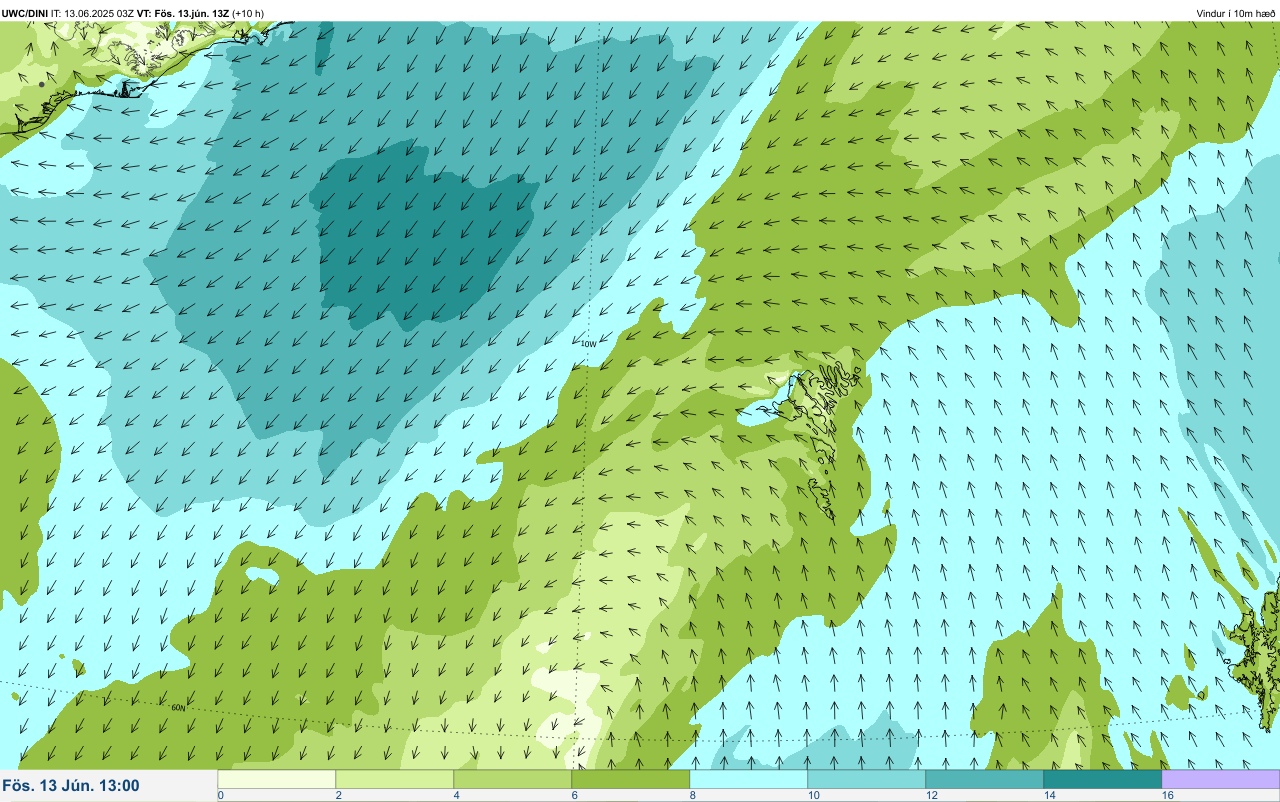Click the olive green 6–8 legend swatch
1280x802 pixels.
pyautogui.click(x=631, y=778)
